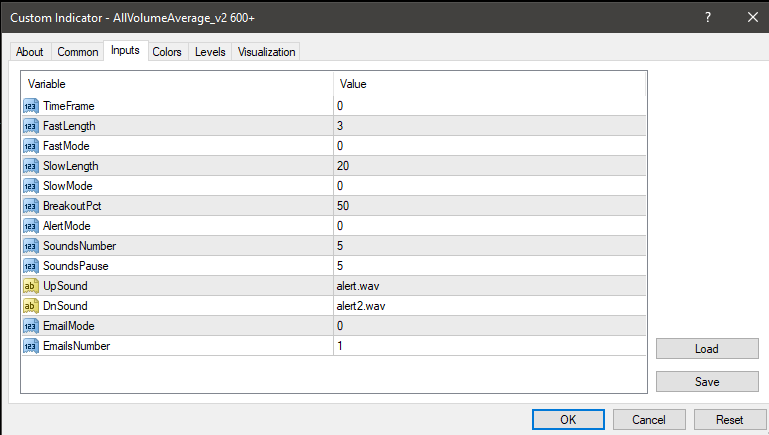Click the string icon beside UpSound

(x=30, y=286)
